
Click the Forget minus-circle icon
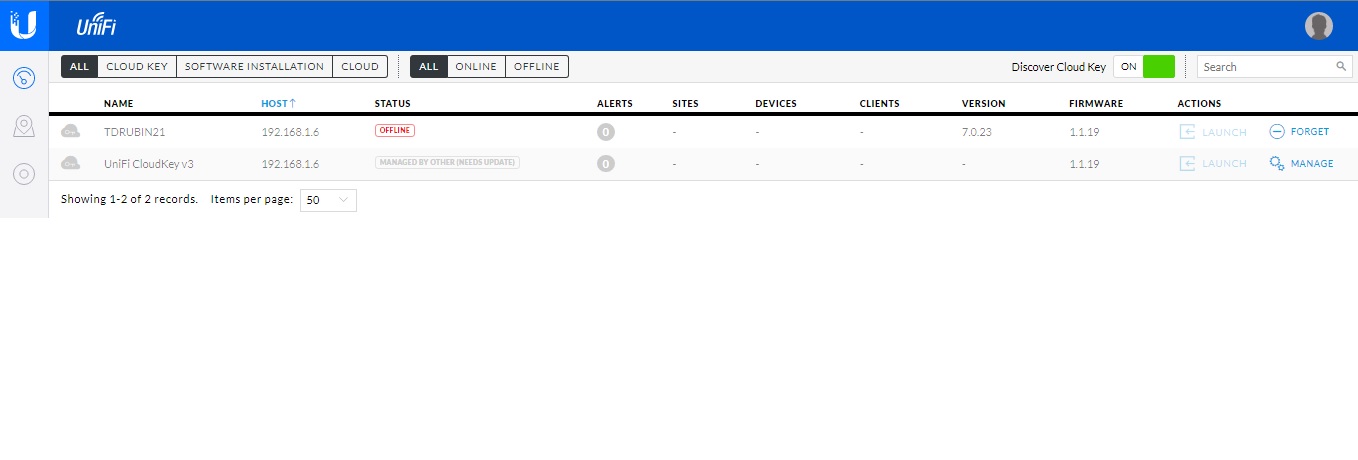point(1277,131)
